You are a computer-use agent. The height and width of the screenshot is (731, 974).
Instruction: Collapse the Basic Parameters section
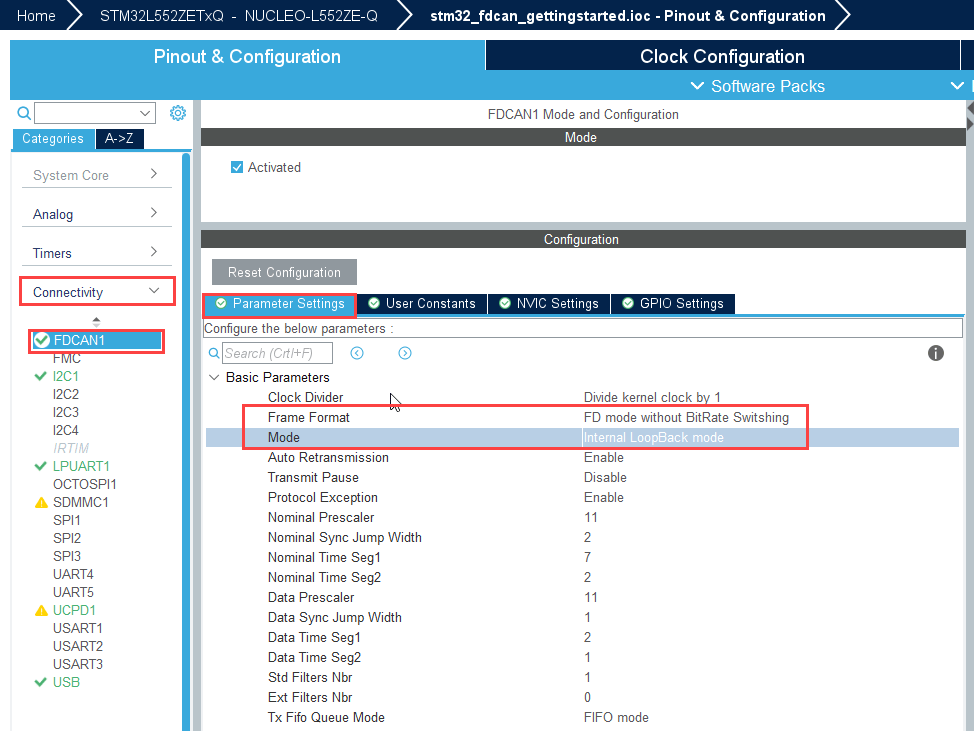pos(214,377)
